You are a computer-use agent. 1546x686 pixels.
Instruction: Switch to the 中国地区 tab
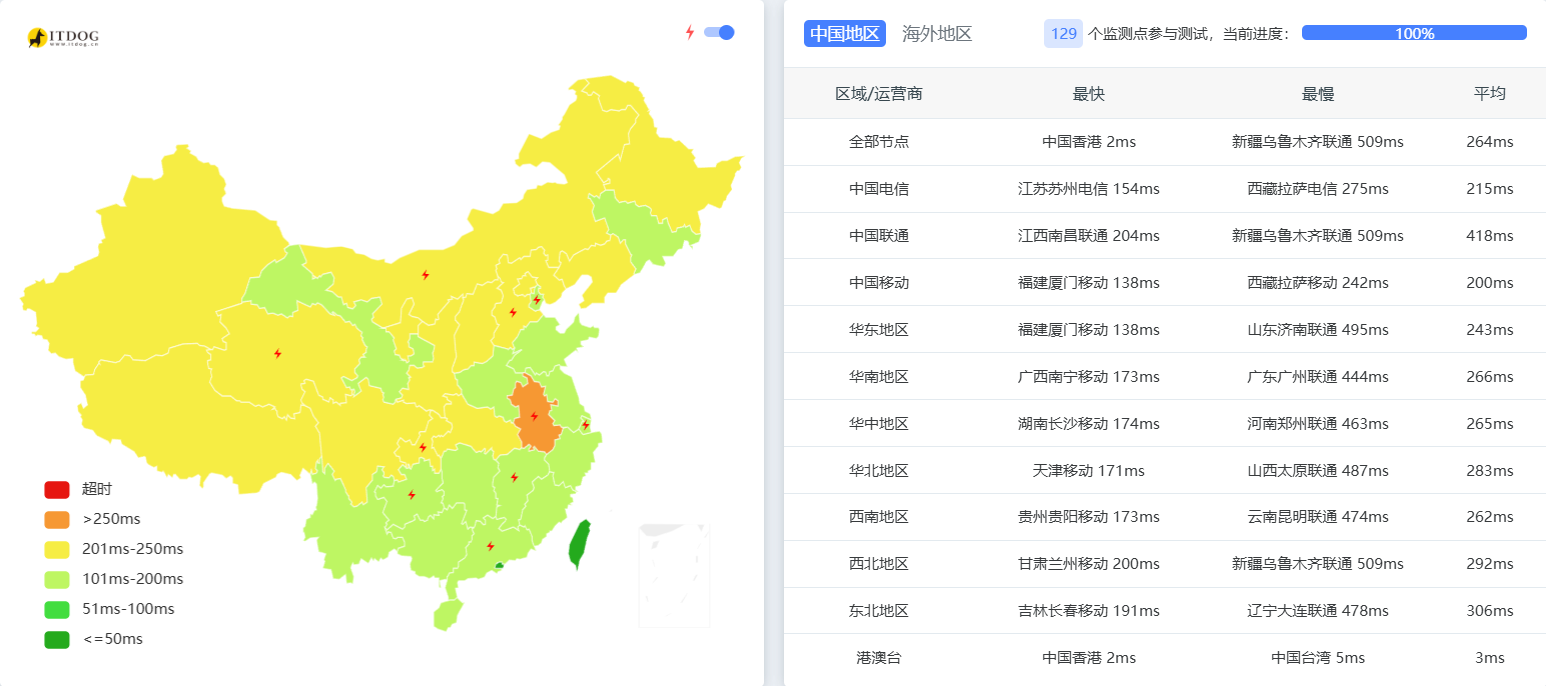[x=844, y=34]
